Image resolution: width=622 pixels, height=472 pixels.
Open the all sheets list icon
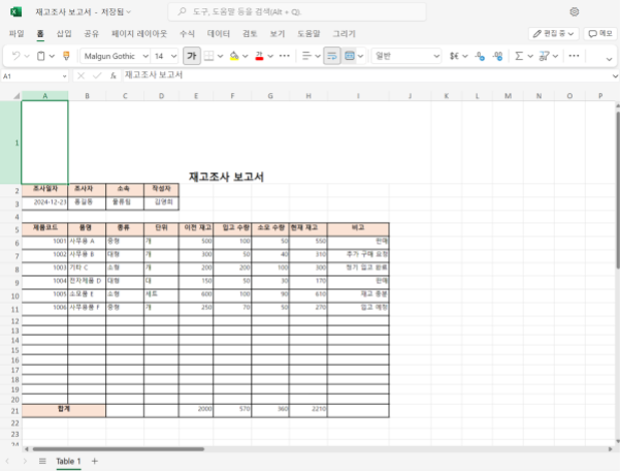(x=42, y=461)
